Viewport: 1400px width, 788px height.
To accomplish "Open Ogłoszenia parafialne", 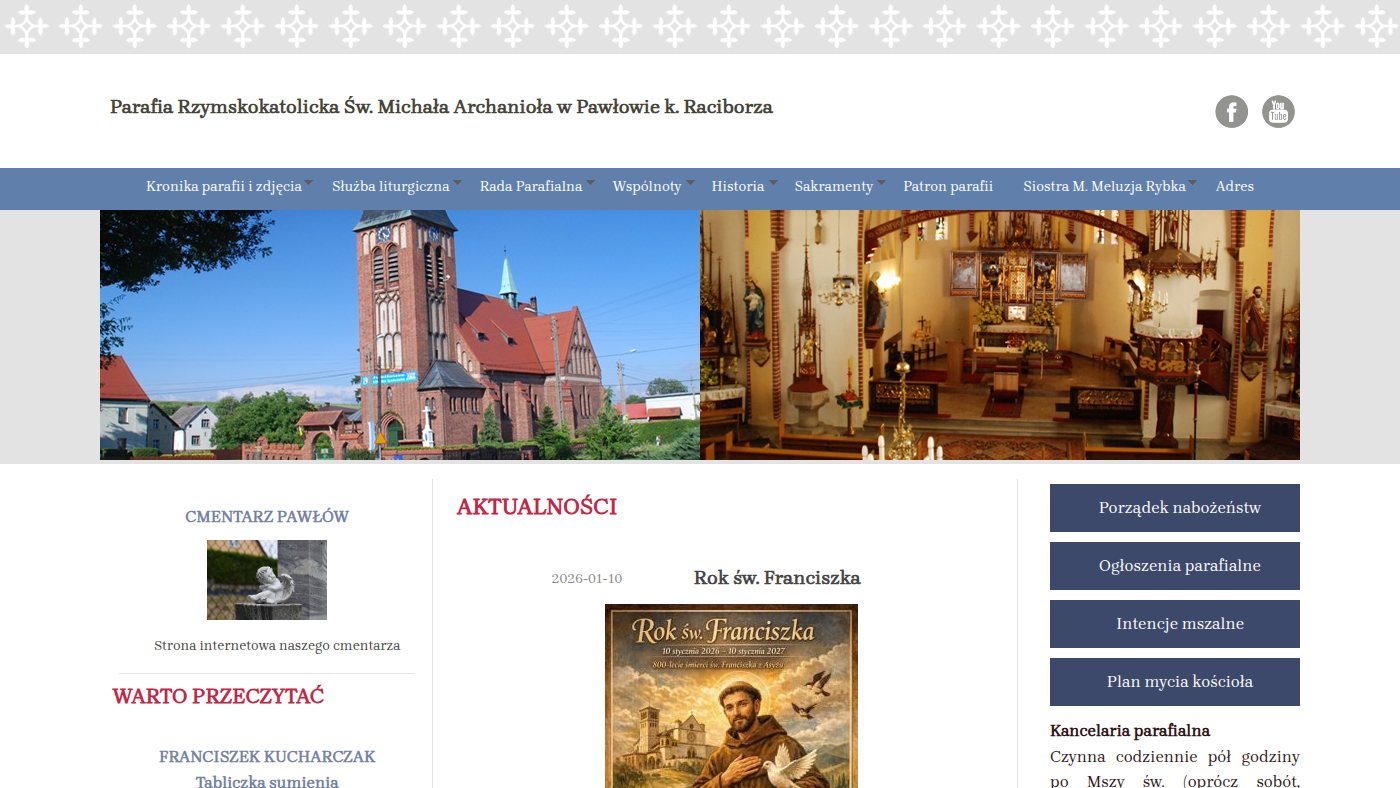I will pyautogui.click(x=1175, y=566).
